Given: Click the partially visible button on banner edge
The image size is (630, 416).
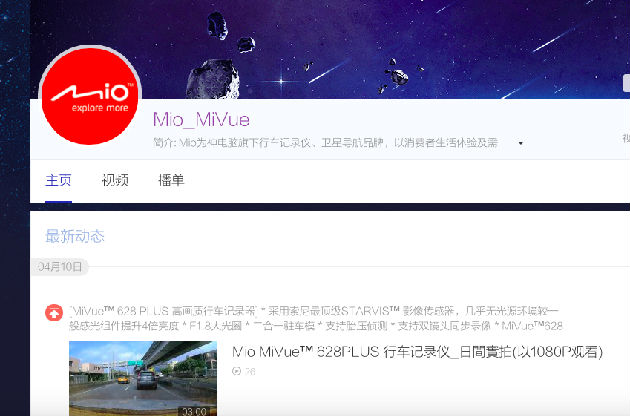Looking at the screenshot, I should [x=626, y=84].
